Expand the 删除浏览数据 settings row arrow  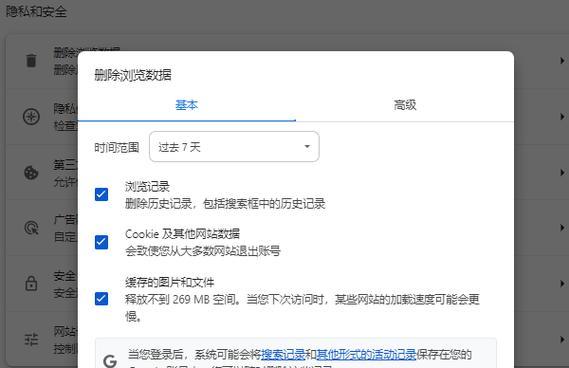562,61
